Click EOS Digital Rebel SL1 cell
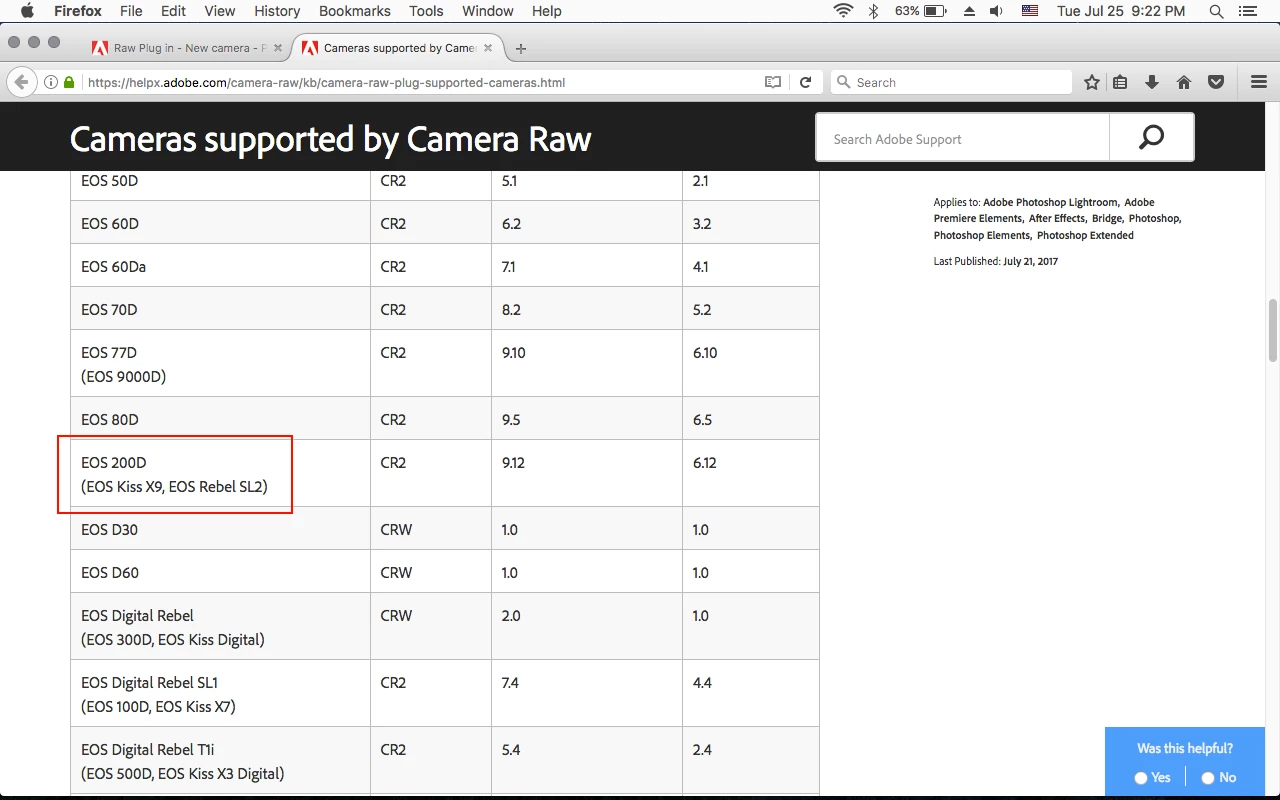This screenshot has height=800, width=1280. click(220, 693)
